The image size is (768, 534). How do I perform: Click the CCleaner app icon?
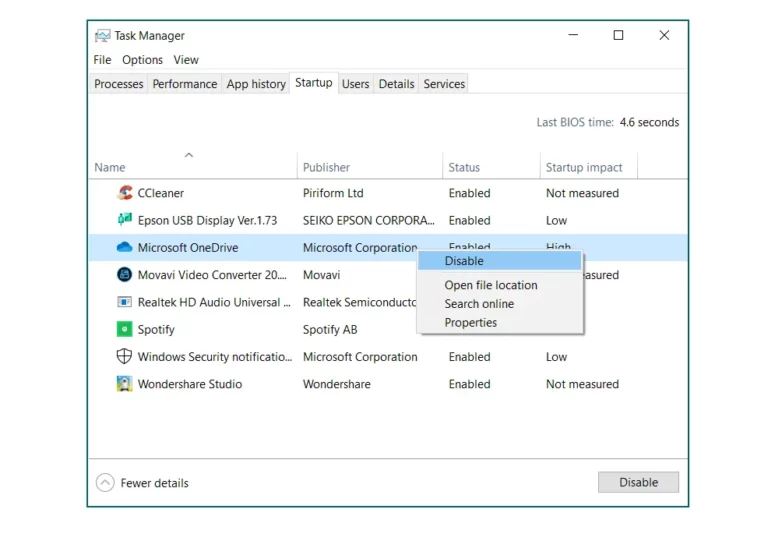[x=124, y=193]
